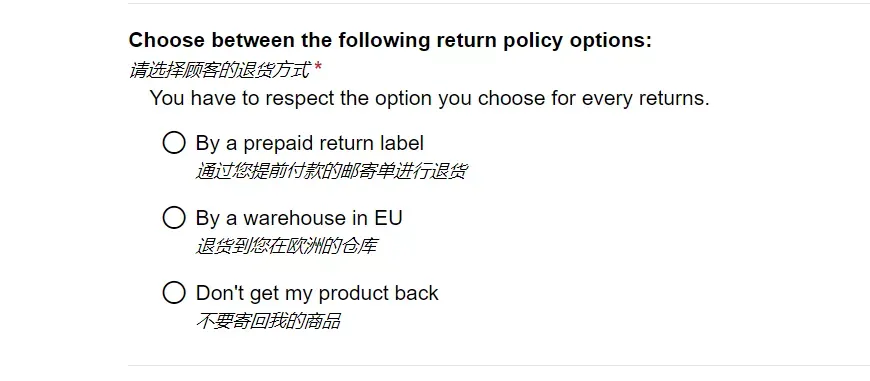Choose the warehouse in EU radio circle
870x381 pixels.
(x=174, y=217)
